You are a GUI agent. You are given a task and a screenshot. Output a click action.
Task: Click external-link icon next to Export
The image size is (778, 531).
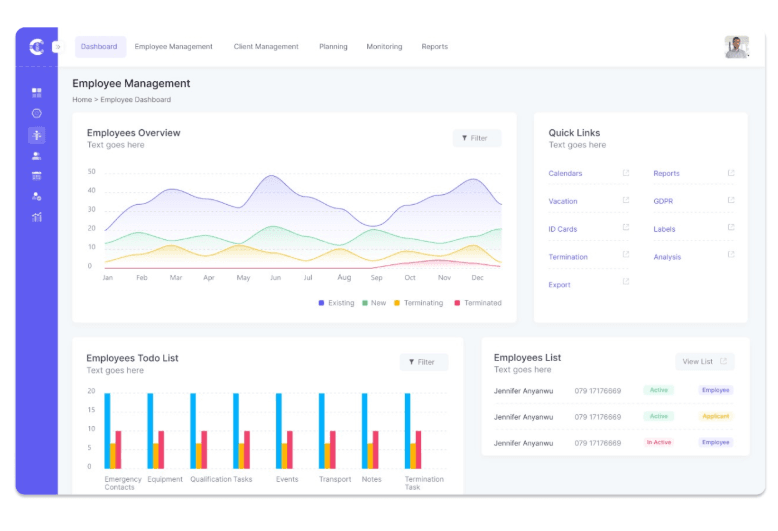626,281
